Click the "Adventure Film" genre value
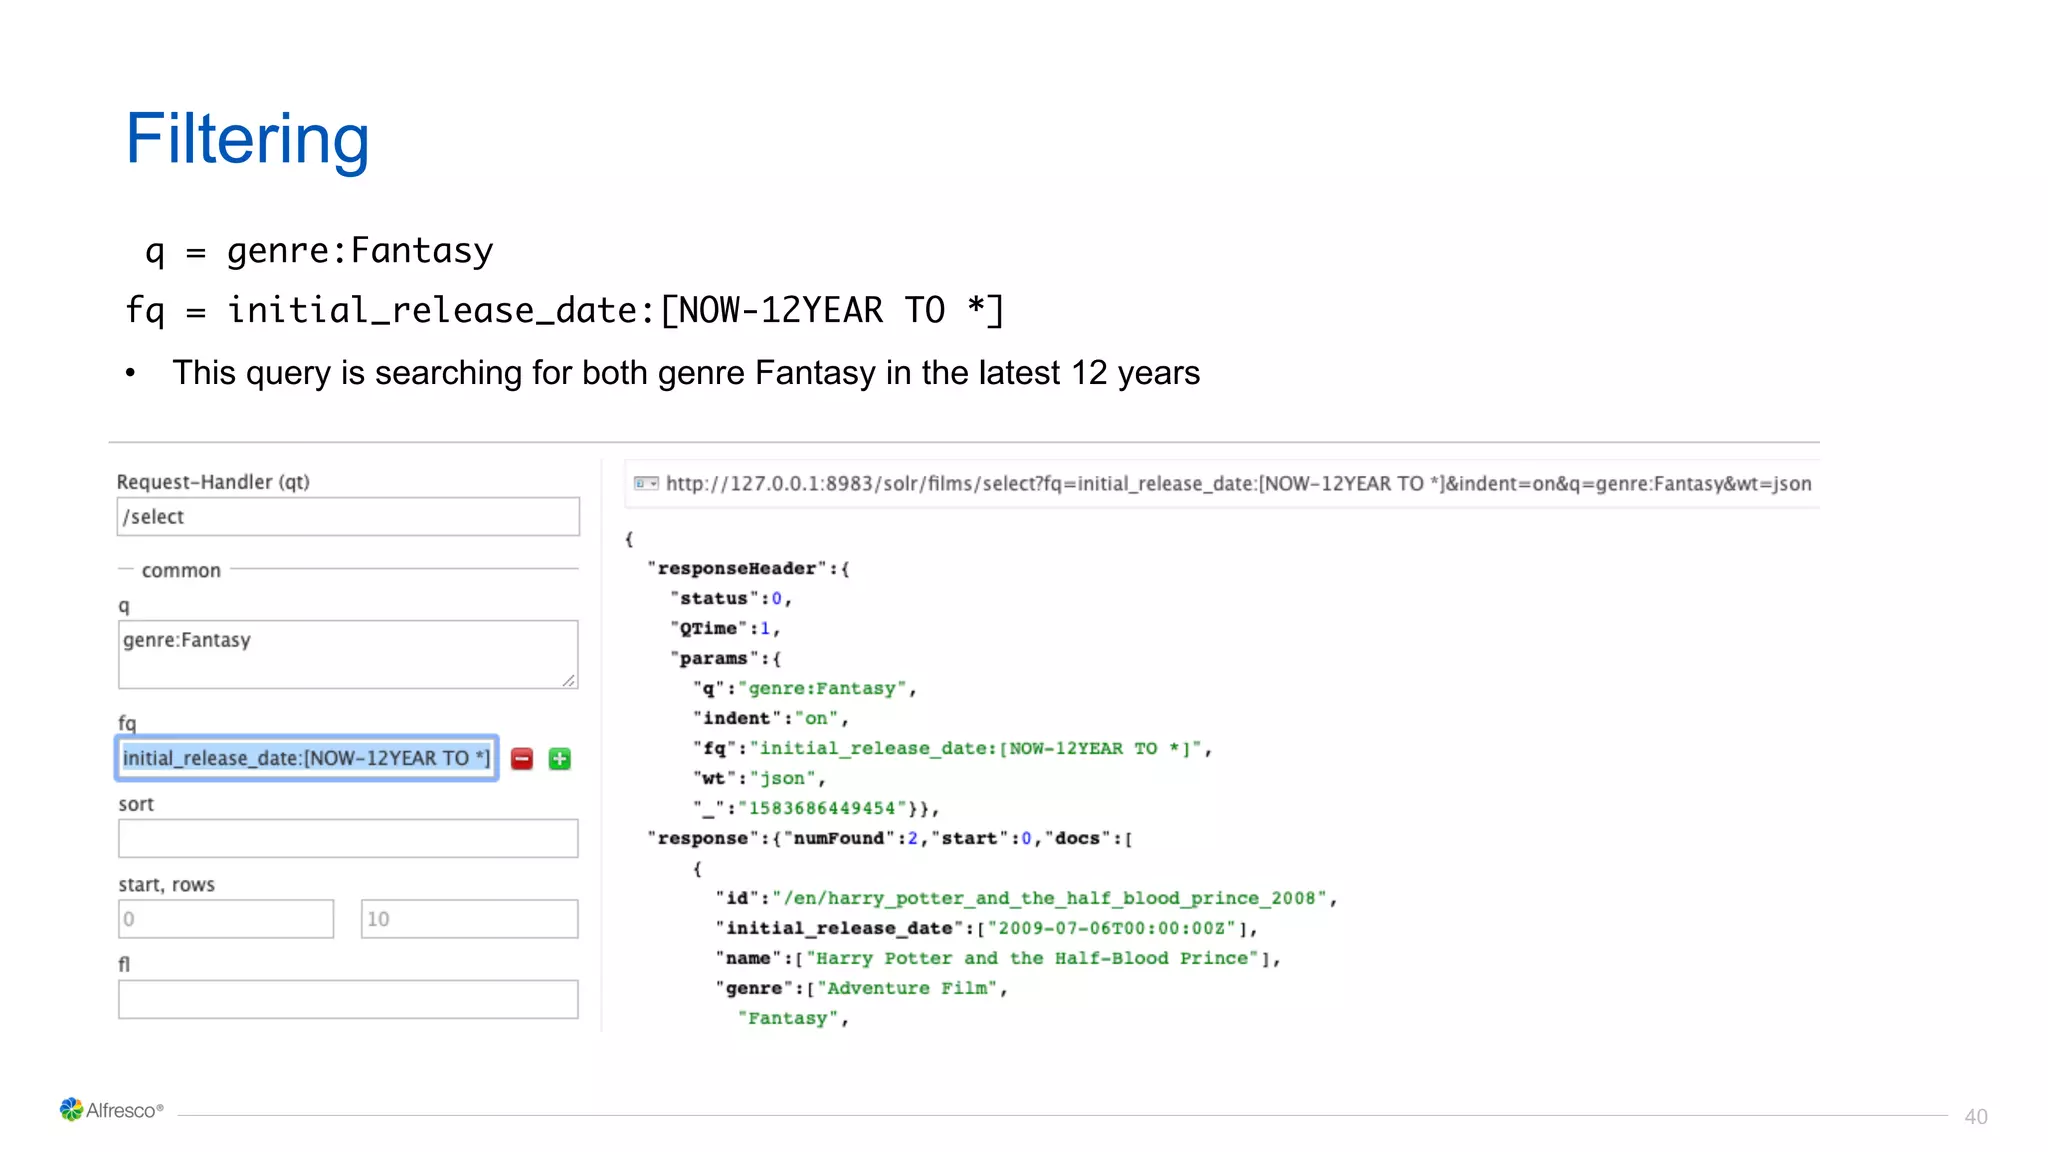 tap(908, 988)
